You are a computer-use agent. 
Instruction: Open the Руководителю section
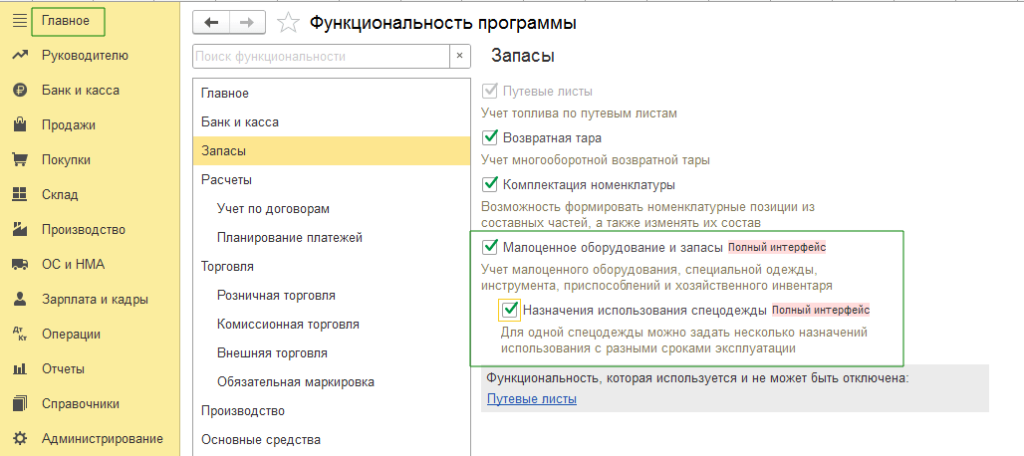85,56
